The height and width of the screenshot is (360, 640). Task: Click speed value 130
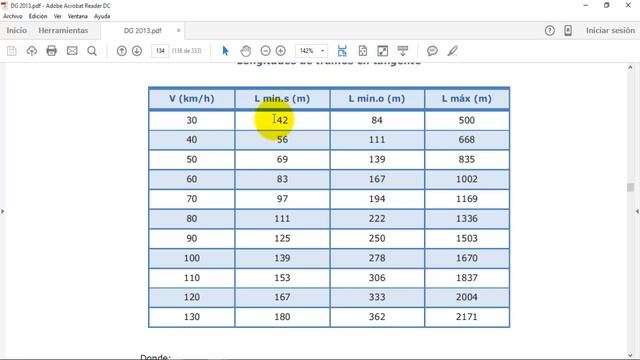pos(192,317)
